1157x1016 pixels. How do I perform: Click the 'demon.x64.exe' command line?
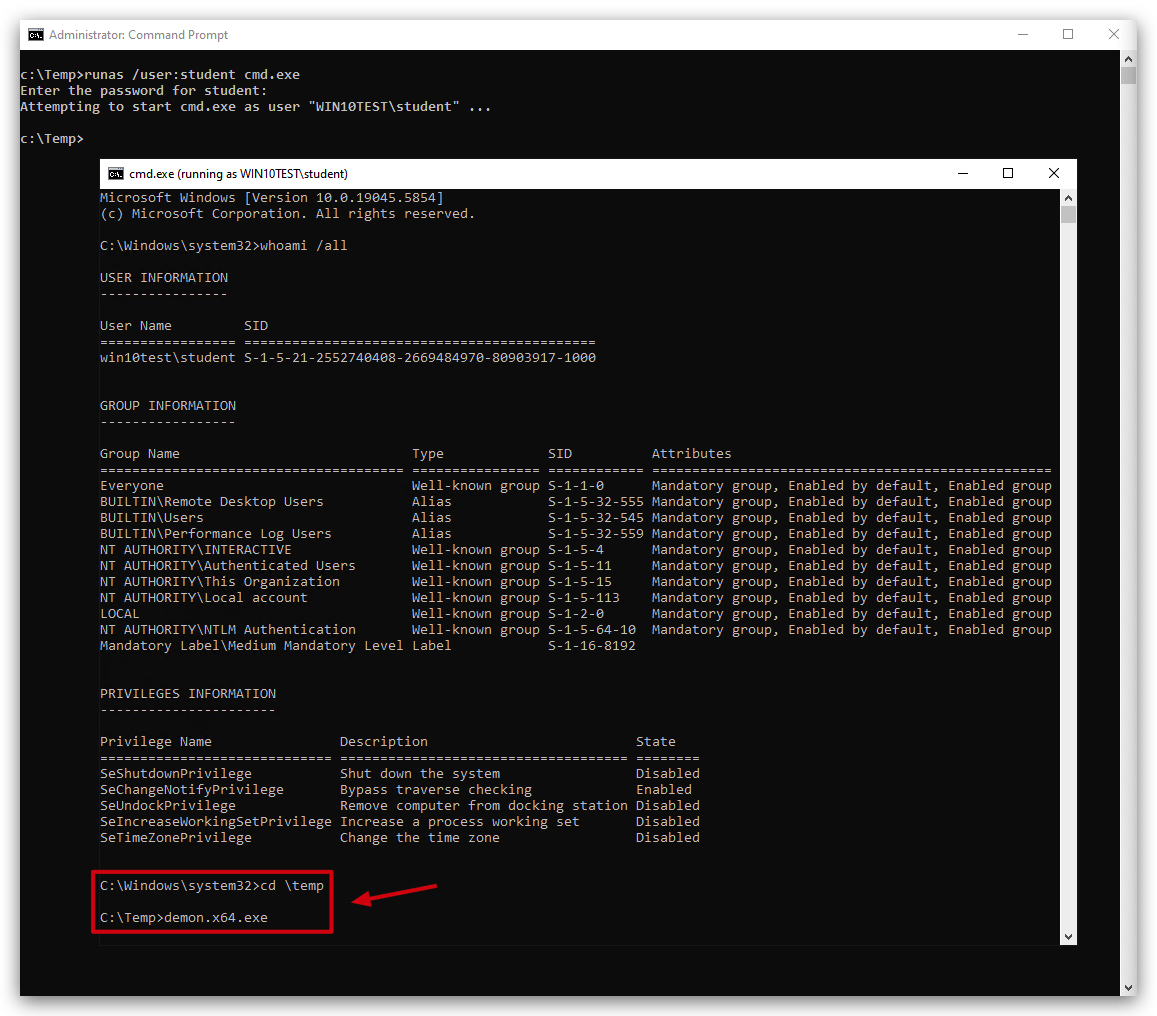[x=184, y=918]
